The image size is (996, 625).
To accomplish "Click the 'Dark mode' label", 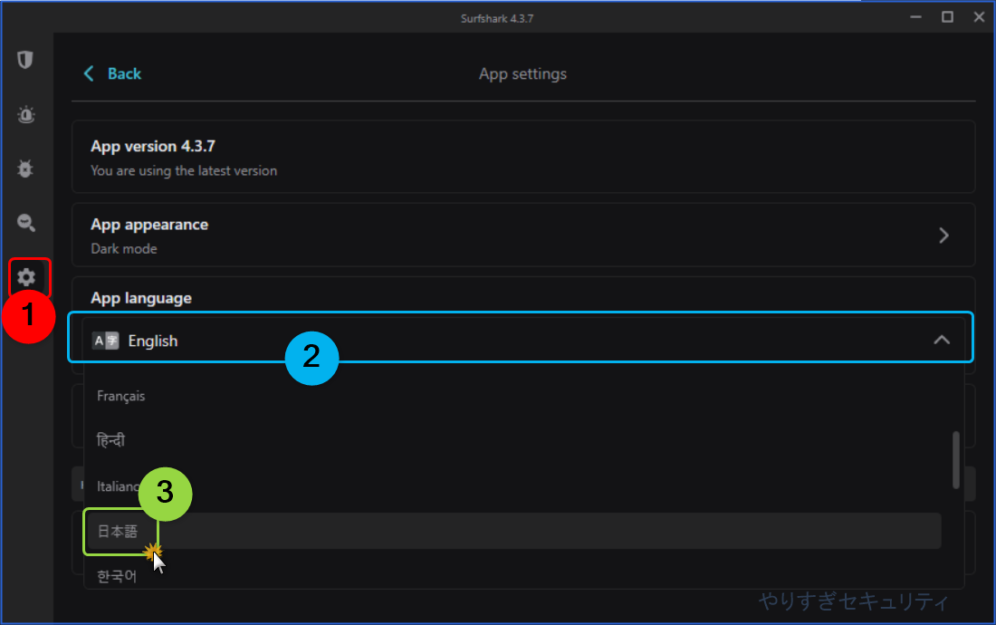I will tap(124, 249).
